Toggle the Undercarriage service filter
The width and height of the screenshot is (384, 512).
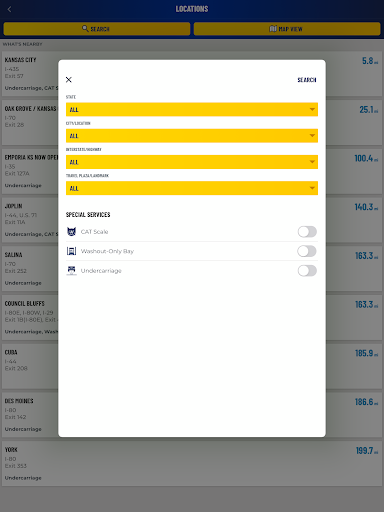[307, 271]
